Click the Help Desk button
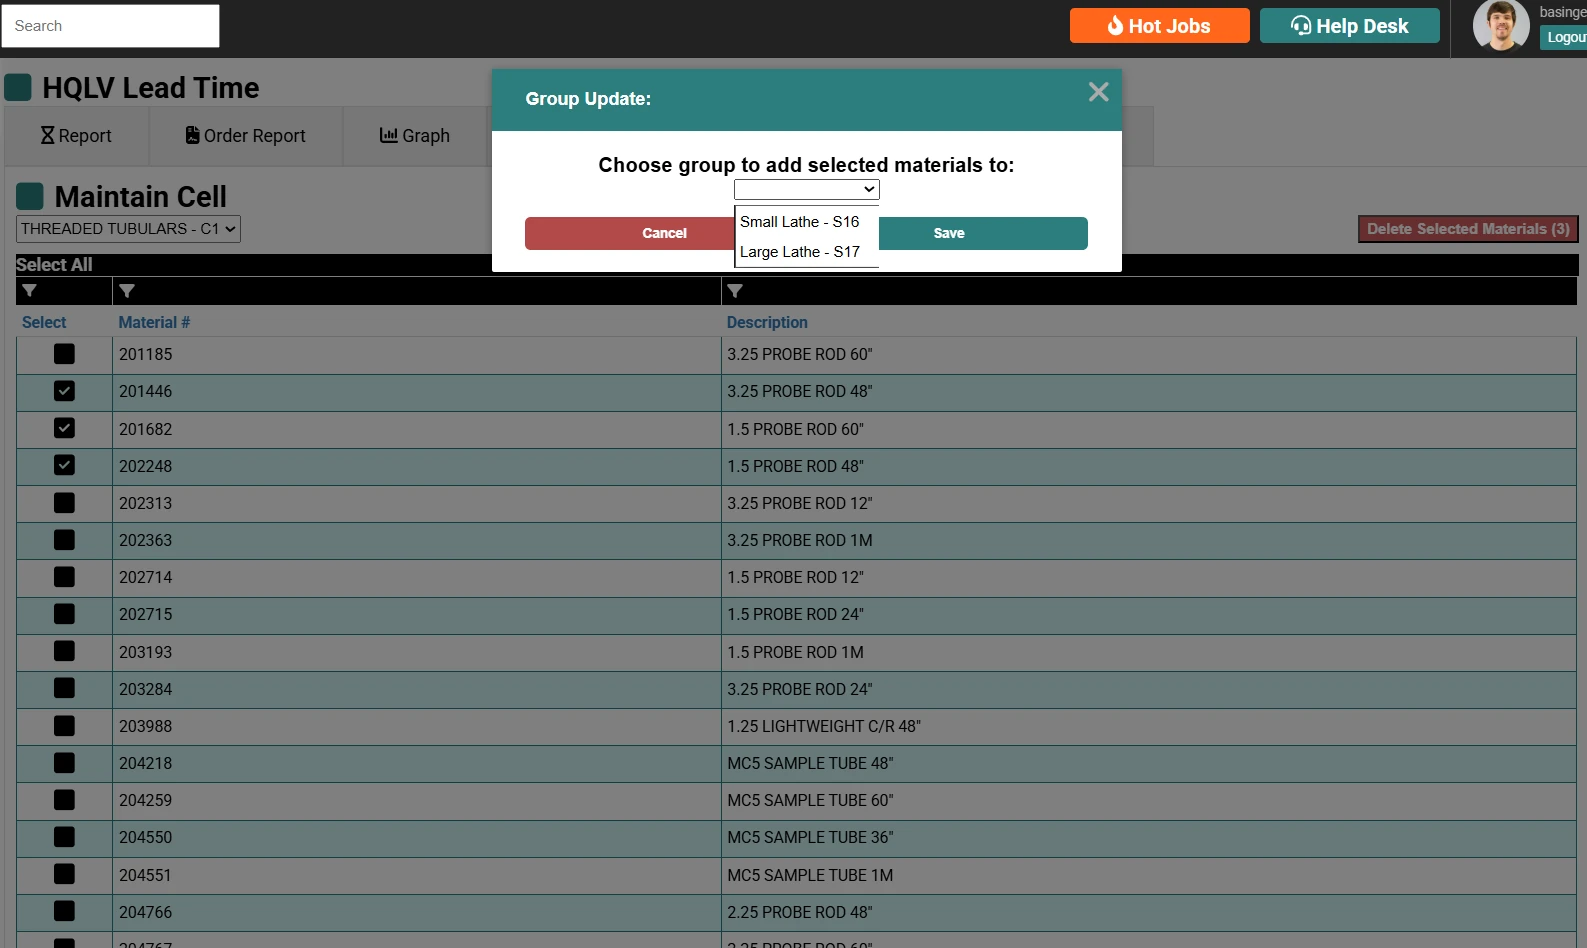 point(1350,26)
